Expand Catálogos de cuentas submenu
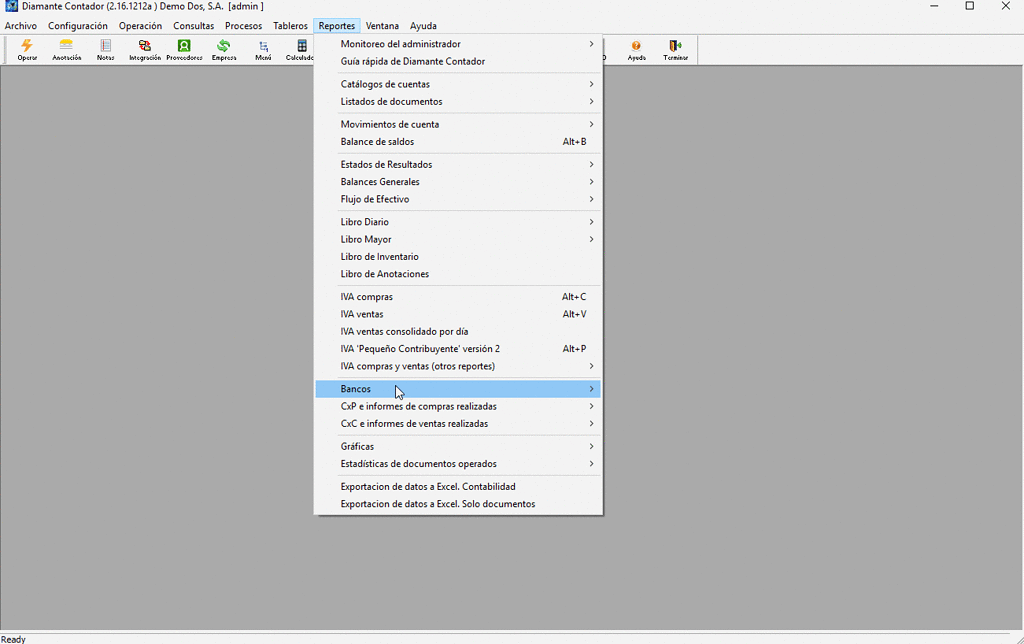Viewport: 1024px width, 644px height. 458,84
